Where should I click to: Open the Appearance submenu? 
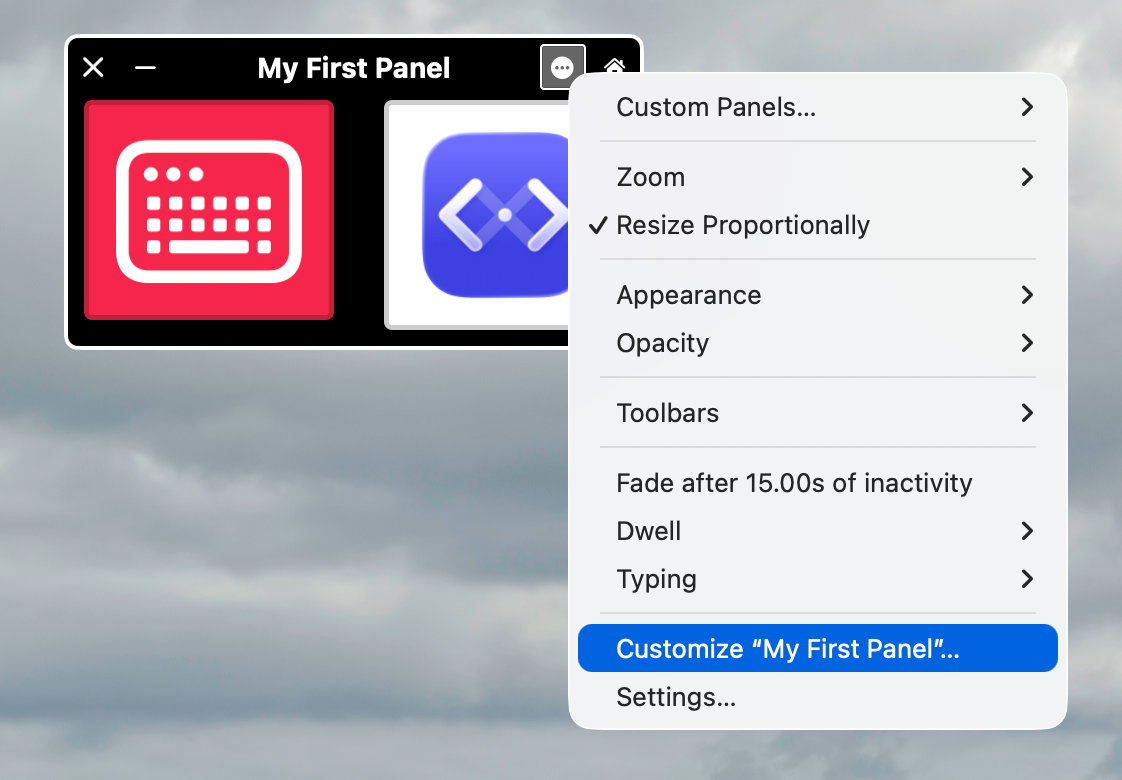688,295
